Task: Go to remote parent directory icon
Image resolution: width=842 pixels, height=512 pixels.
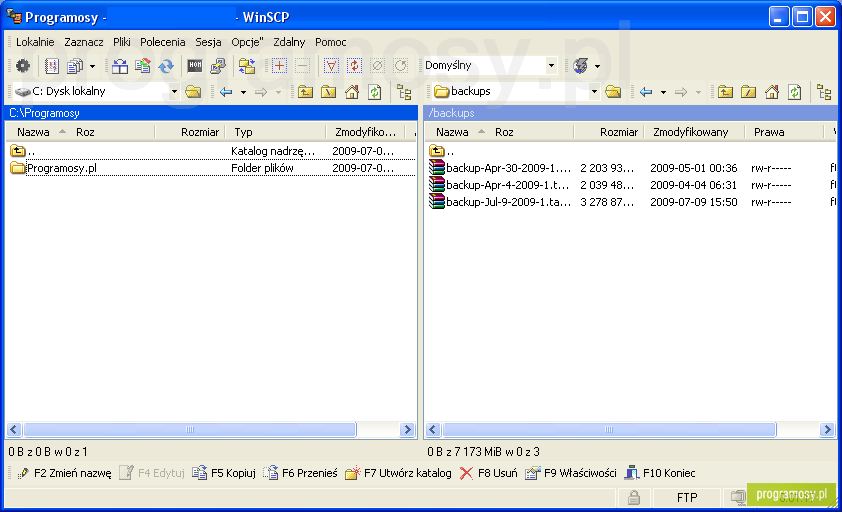Action: point(725,92)
